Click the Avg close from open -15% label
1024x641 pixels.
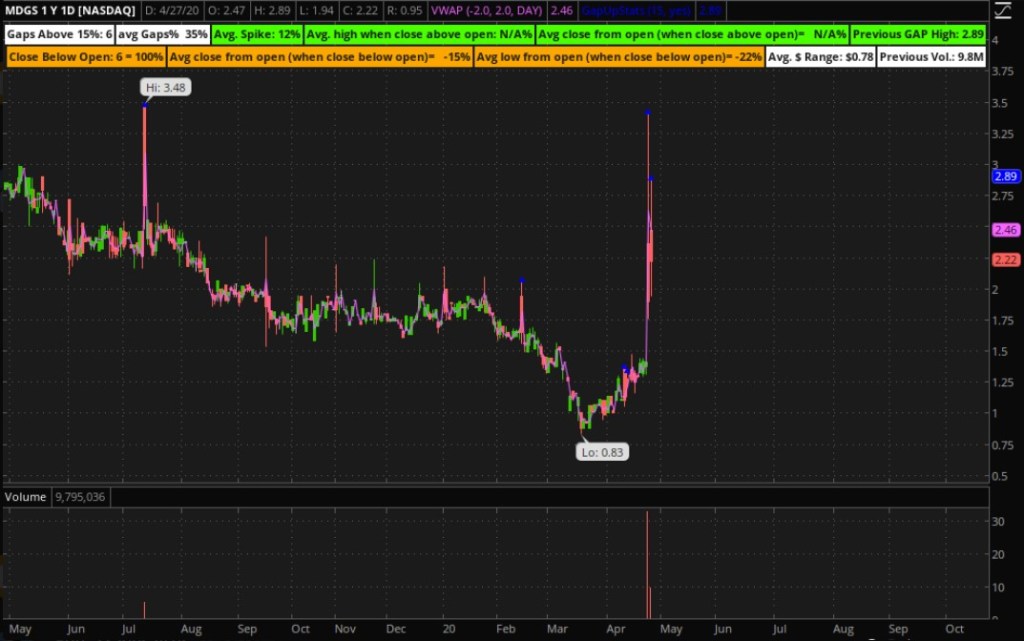point(319,57)
